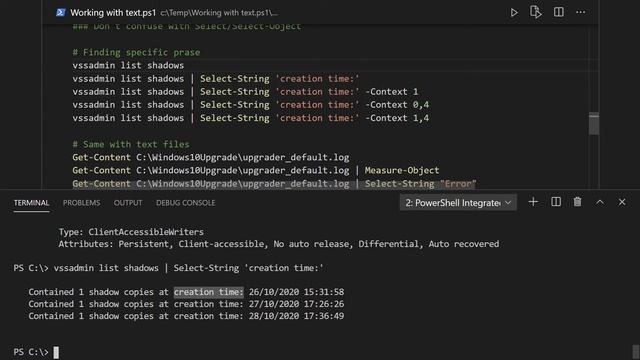The height and width of the screenshot is (360, 640).
Task: Split the editor to the right
Action: (x=559, y=12)
